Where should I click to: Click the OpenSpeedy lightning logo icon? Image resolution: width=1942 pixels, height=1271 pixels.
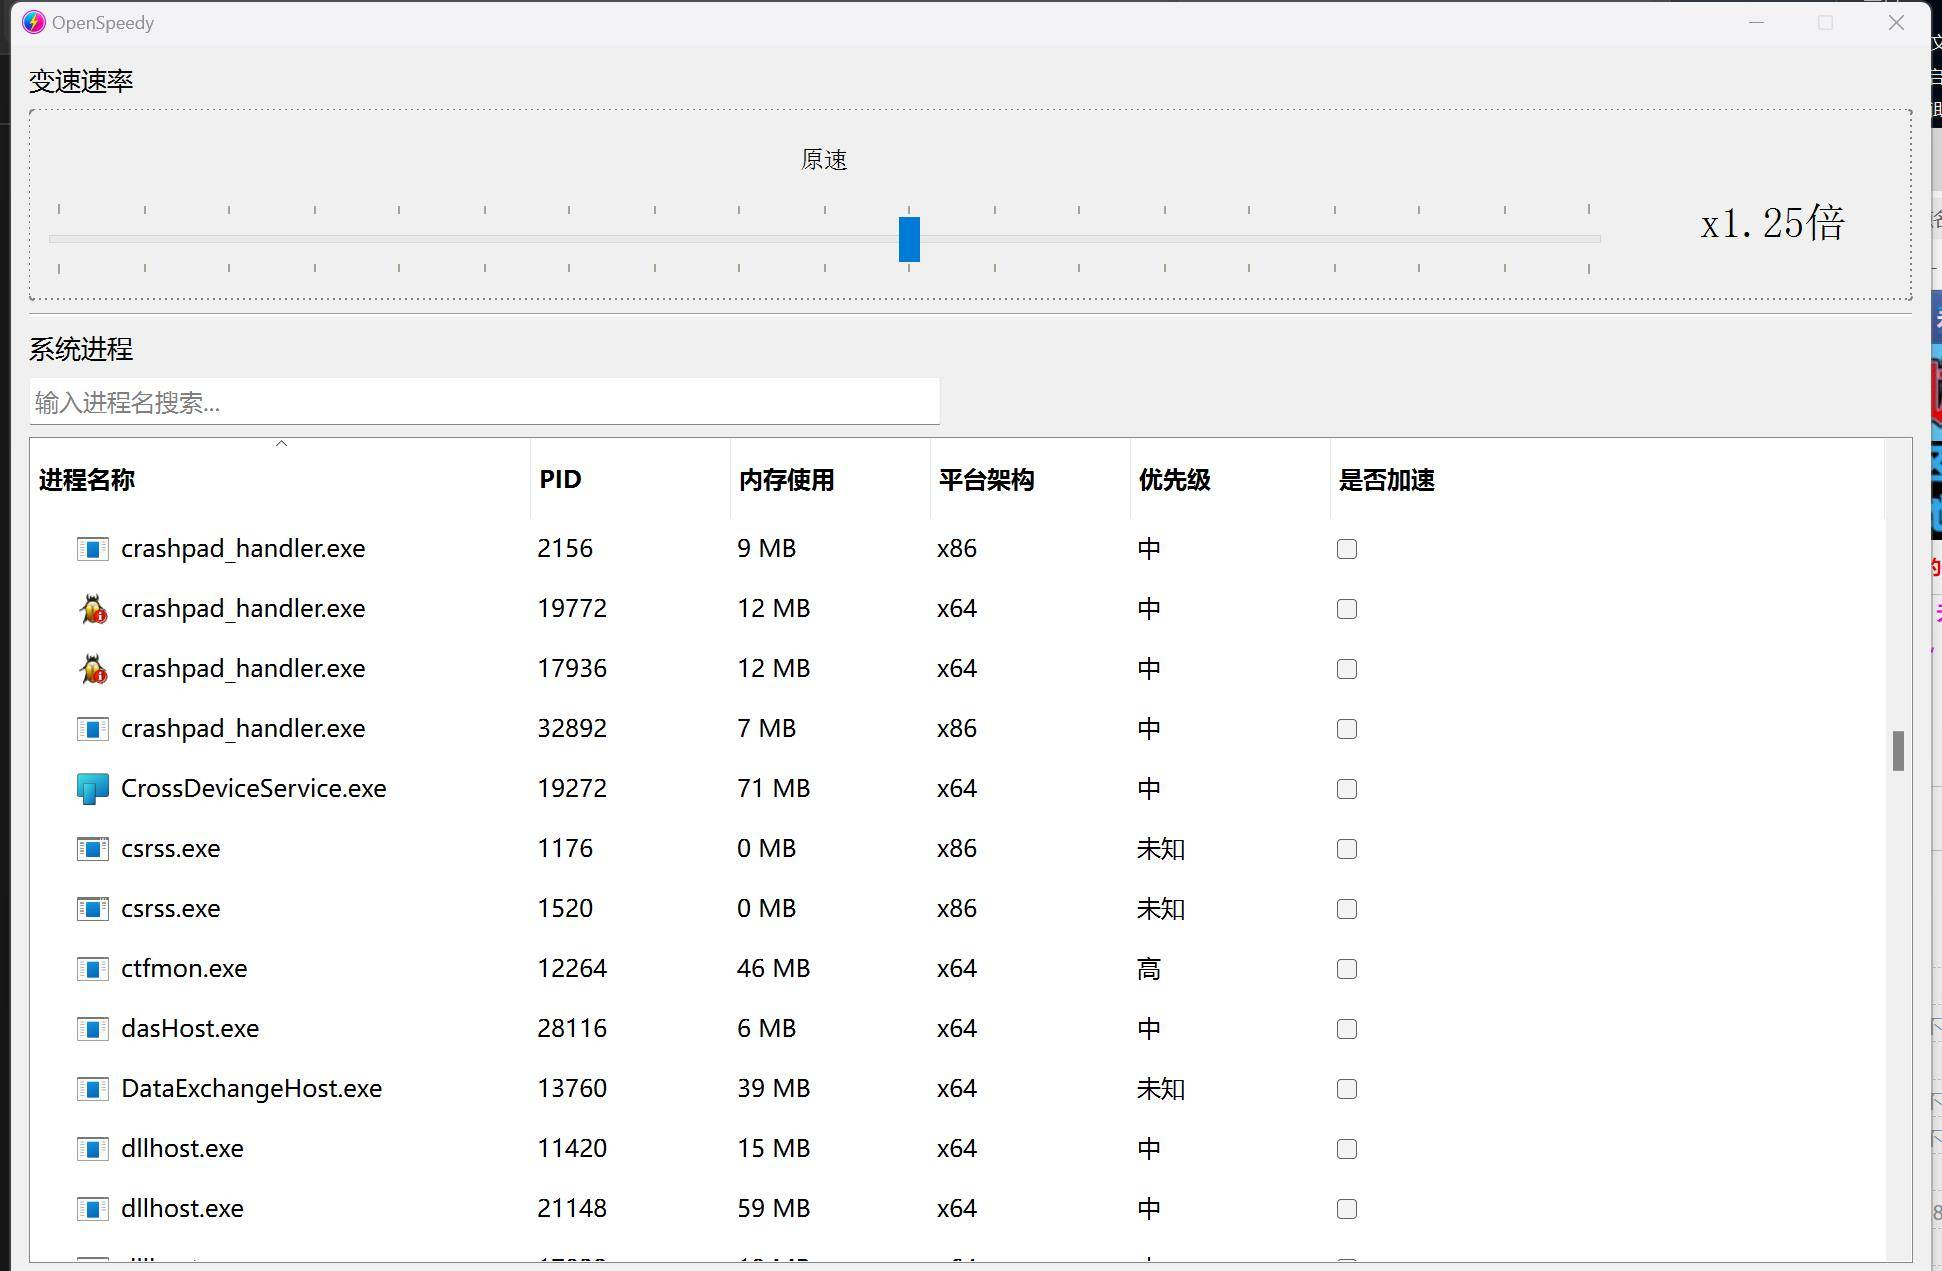click(x=33, y=22)
